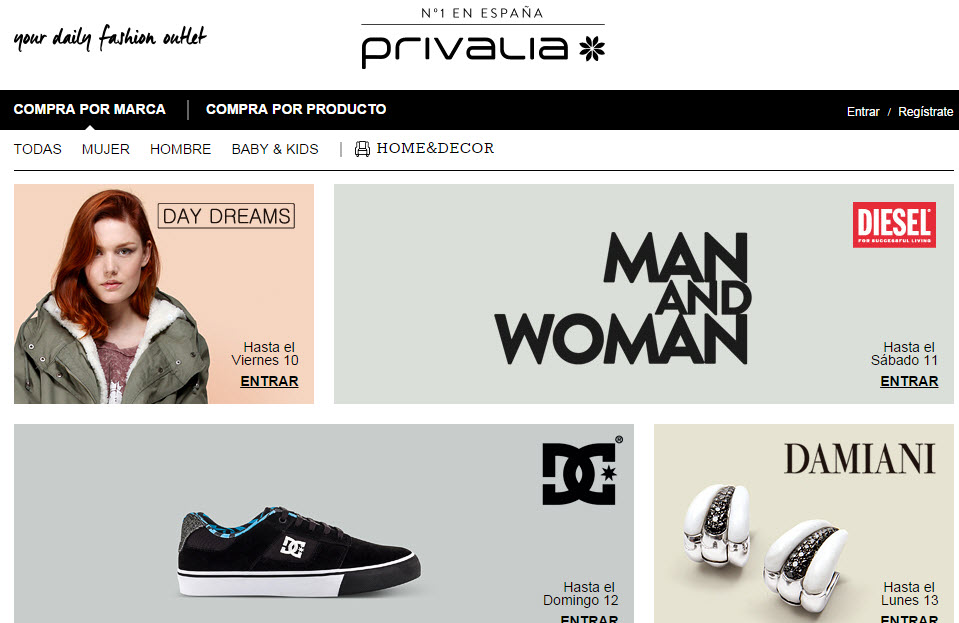Click 'your daily fashion outlet' slogan
959x623 pixels.
[x=110, y=38]
